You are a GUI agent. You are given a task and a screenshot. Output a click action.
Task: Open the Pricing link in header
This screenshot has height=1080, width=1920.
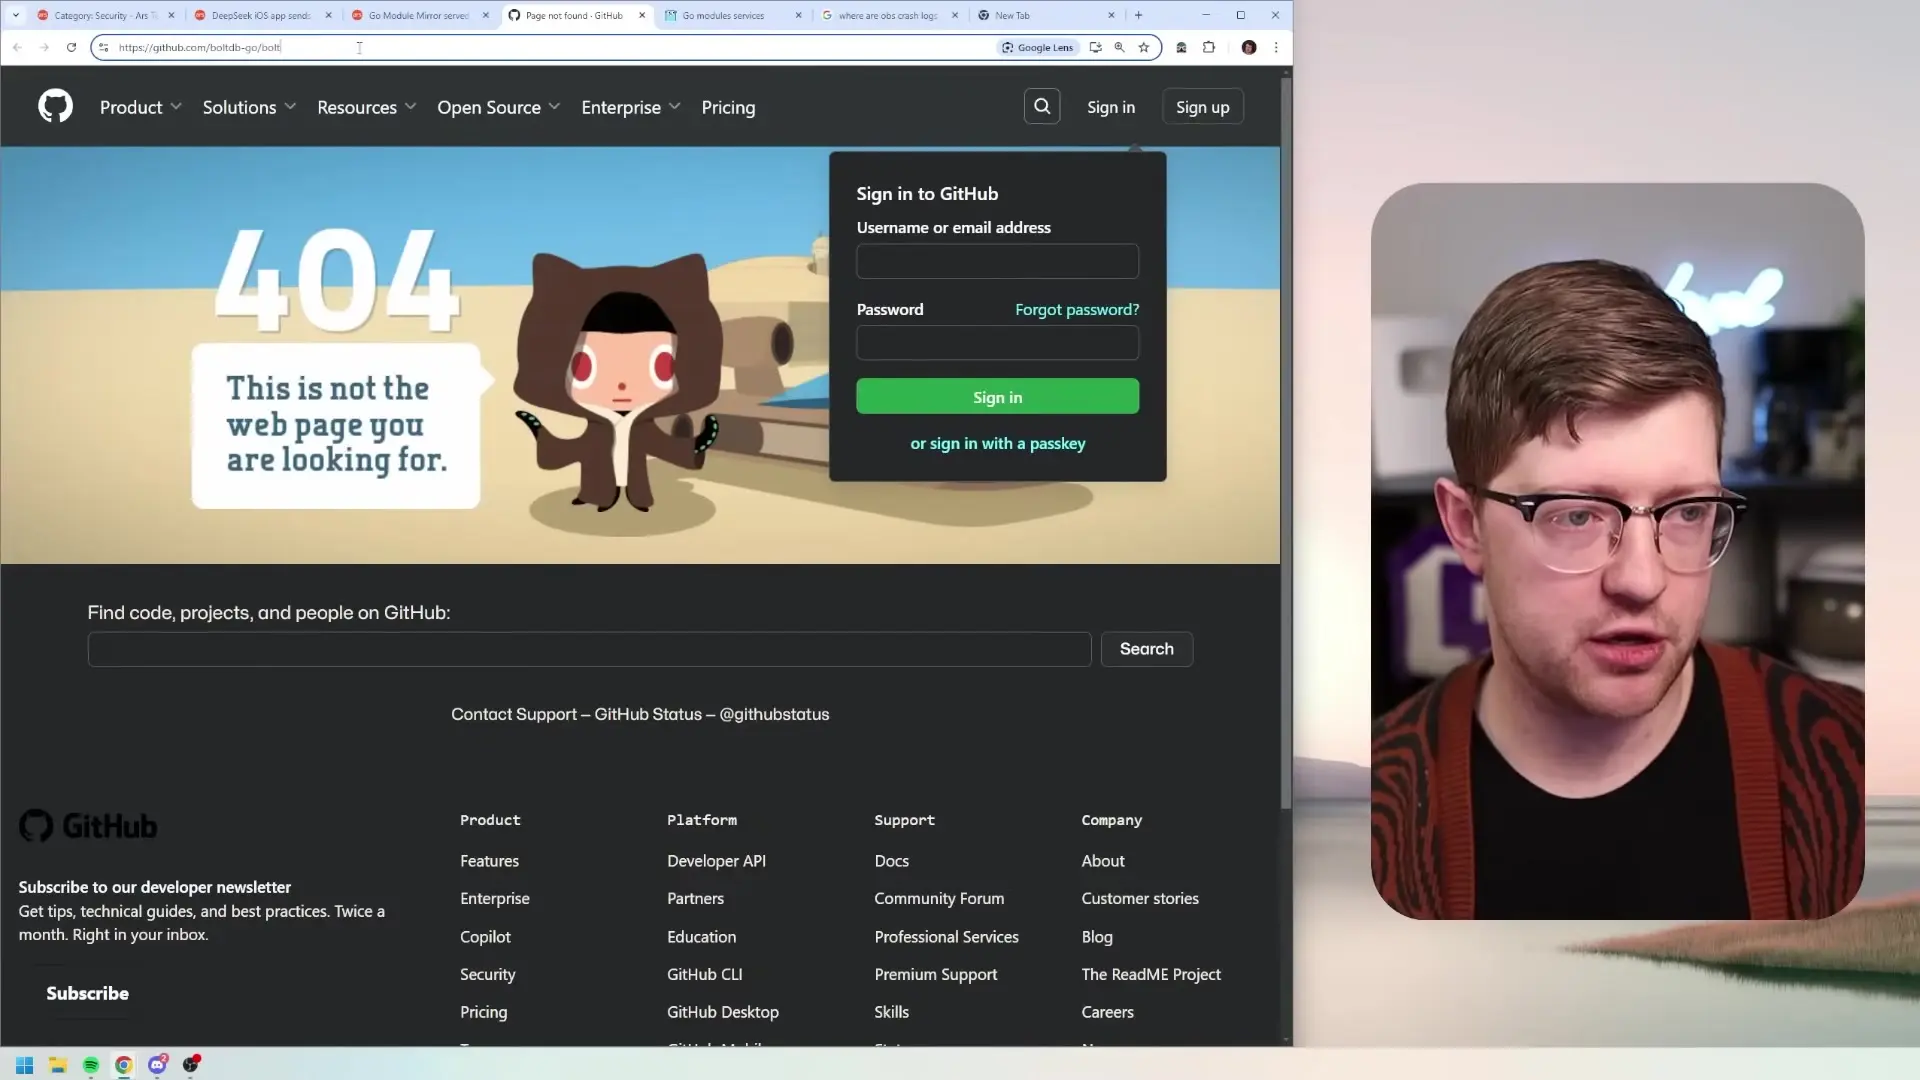pyautogui.click(x=728, y=107)
